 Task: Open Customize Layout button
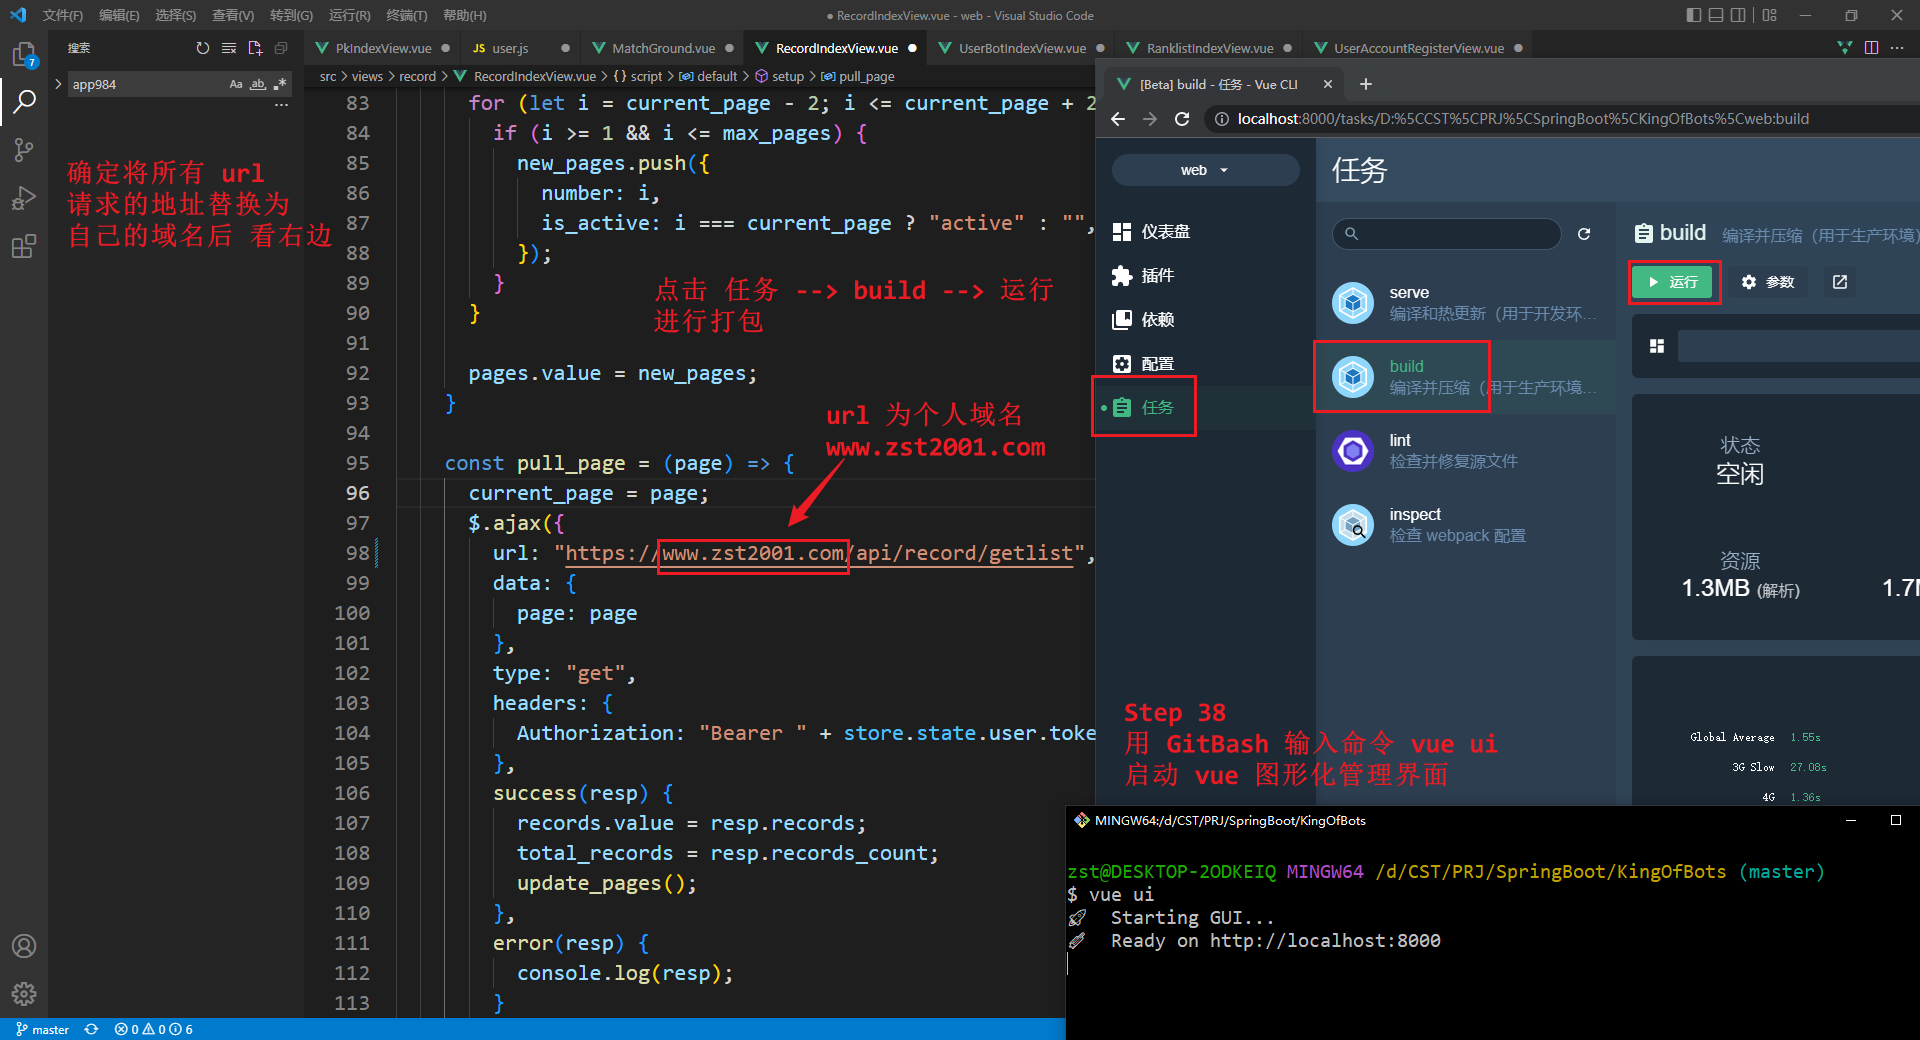1770,15
